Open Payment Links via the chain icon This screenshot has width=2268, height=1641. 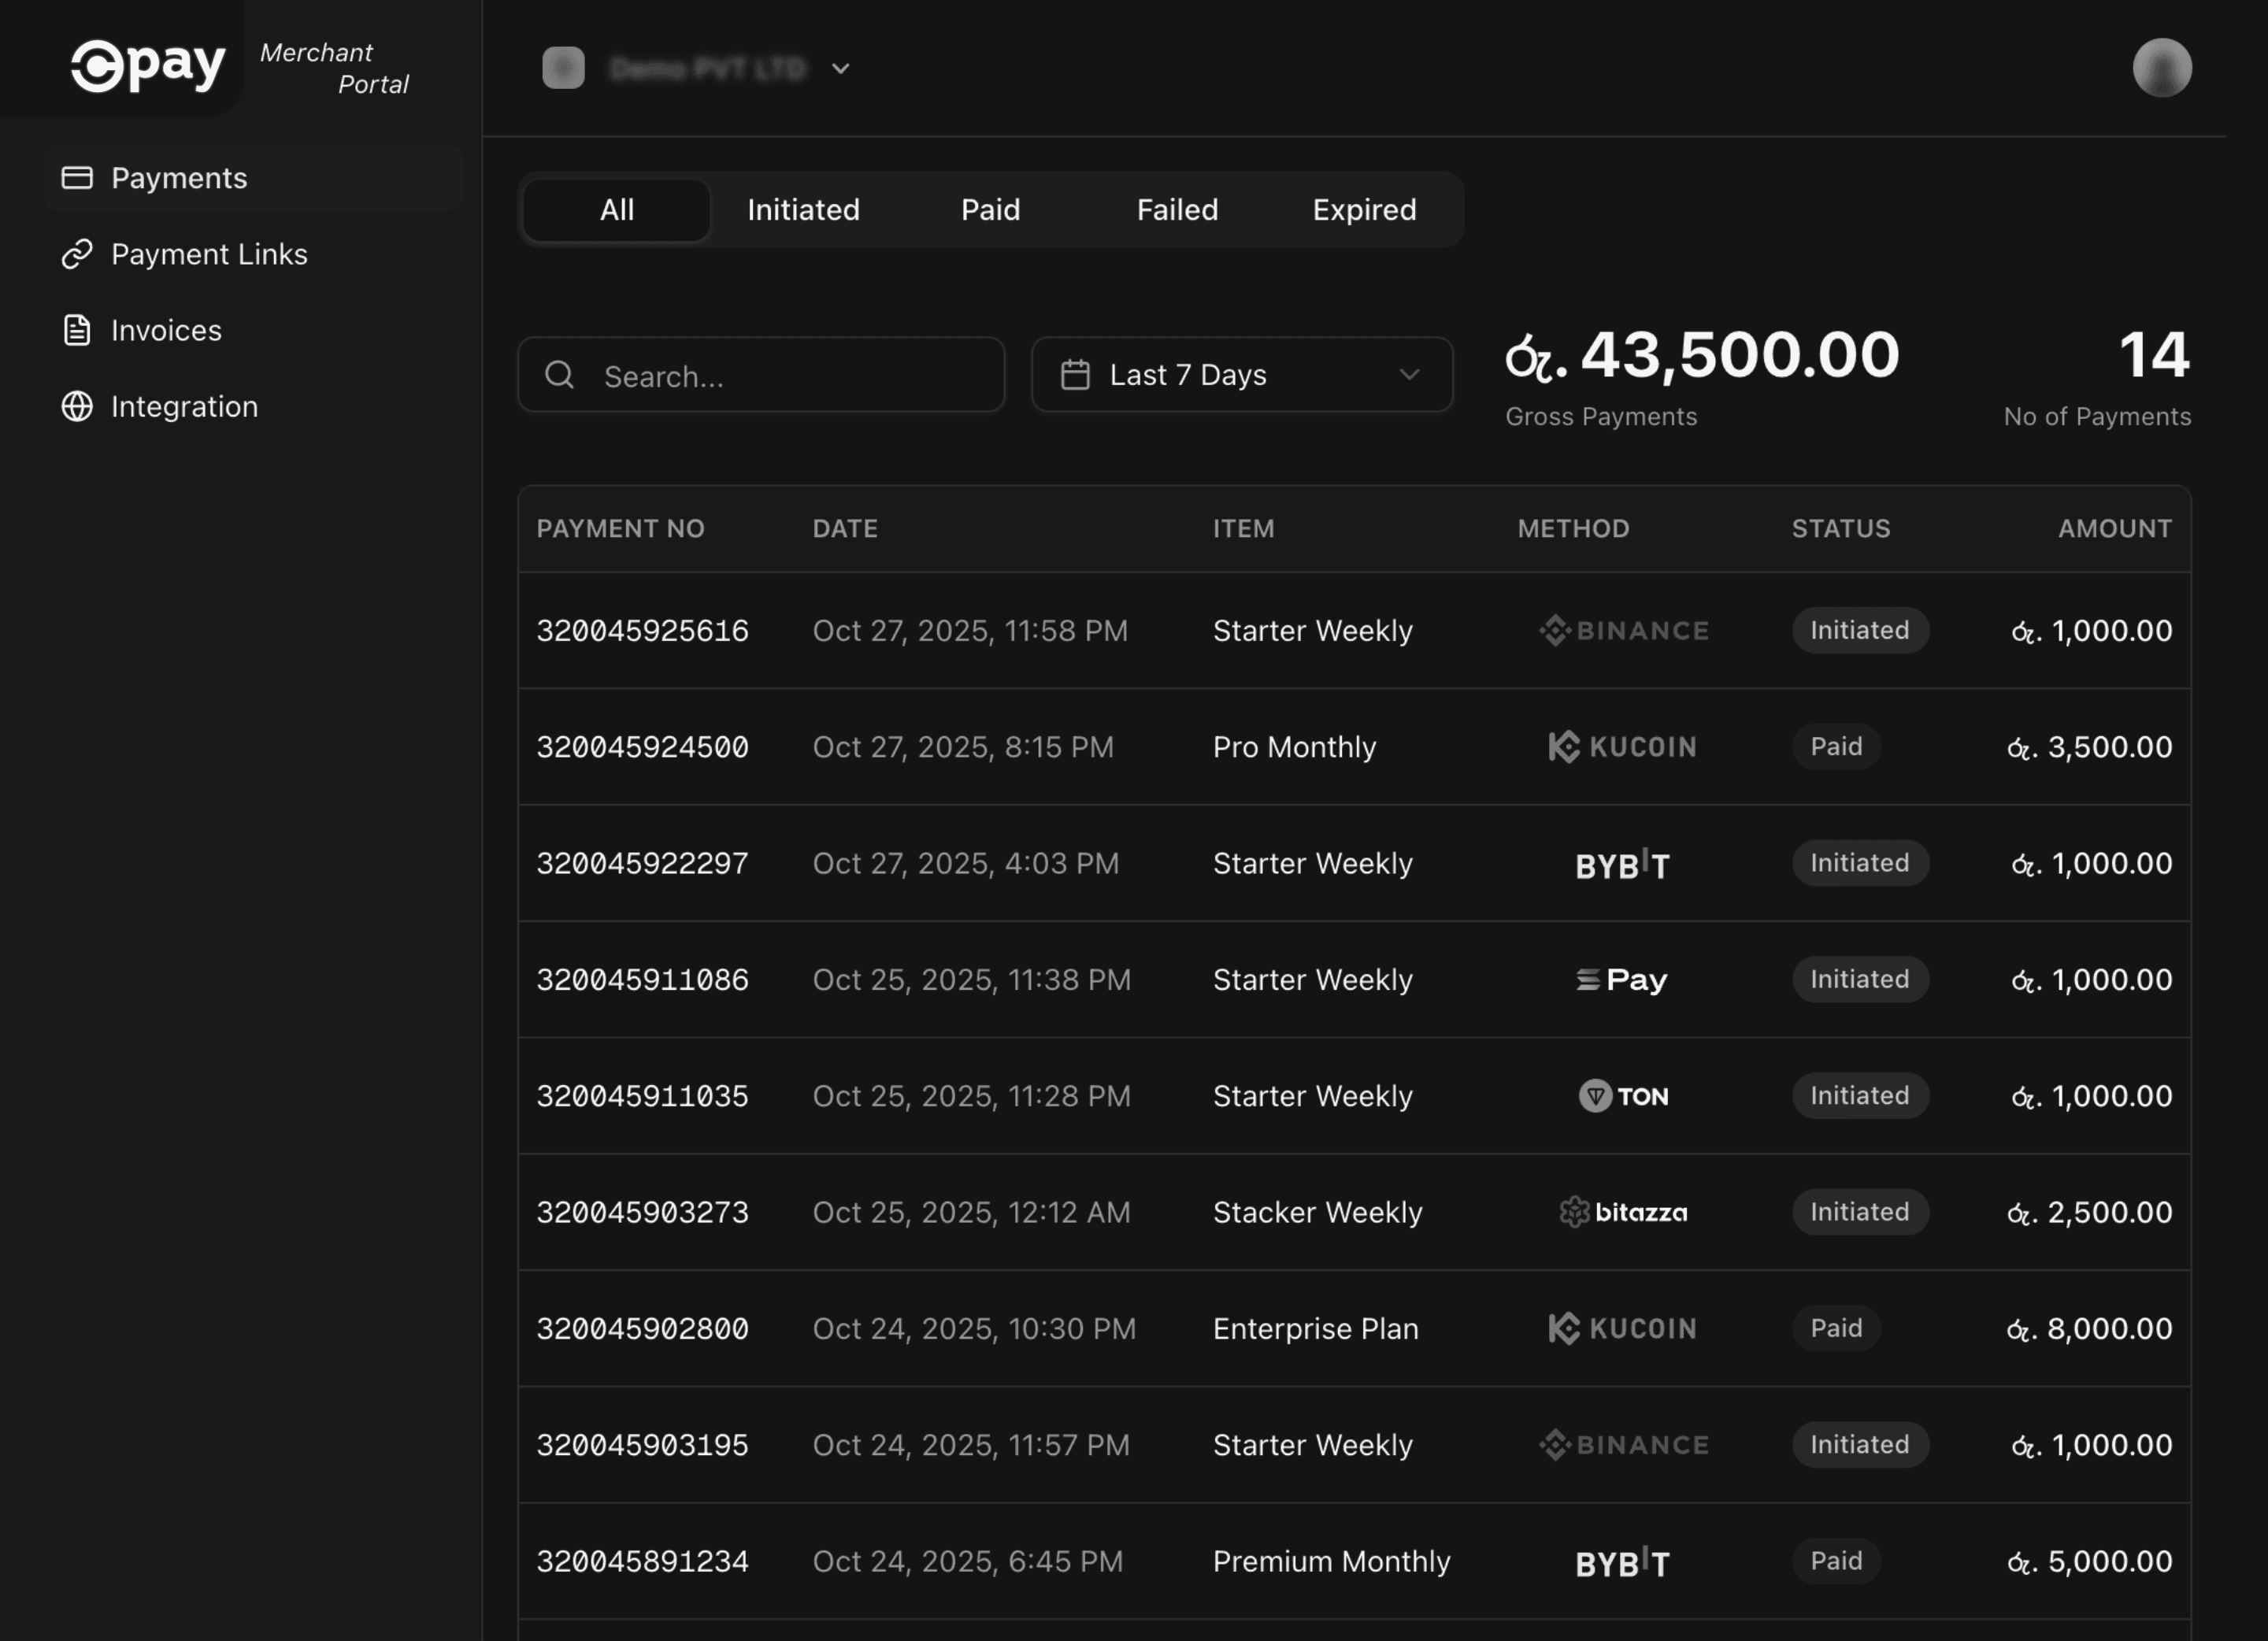click(77, 254)
